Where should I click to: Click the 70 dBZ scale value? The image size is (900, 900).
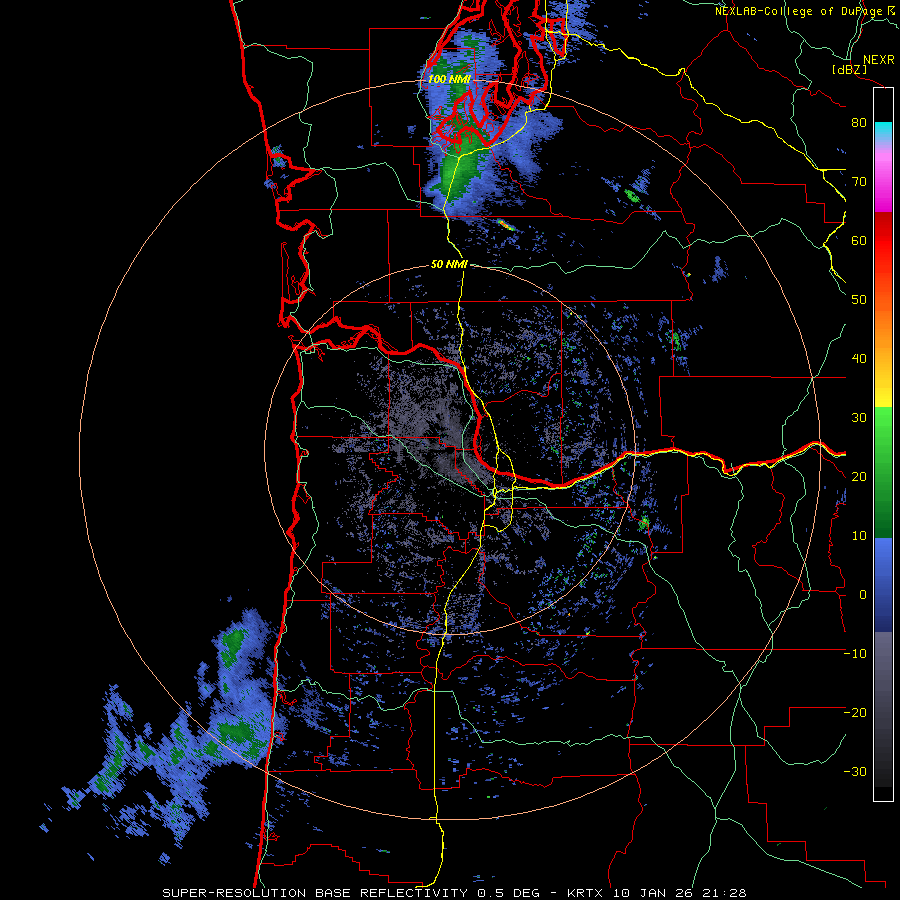tap(859, 181)
